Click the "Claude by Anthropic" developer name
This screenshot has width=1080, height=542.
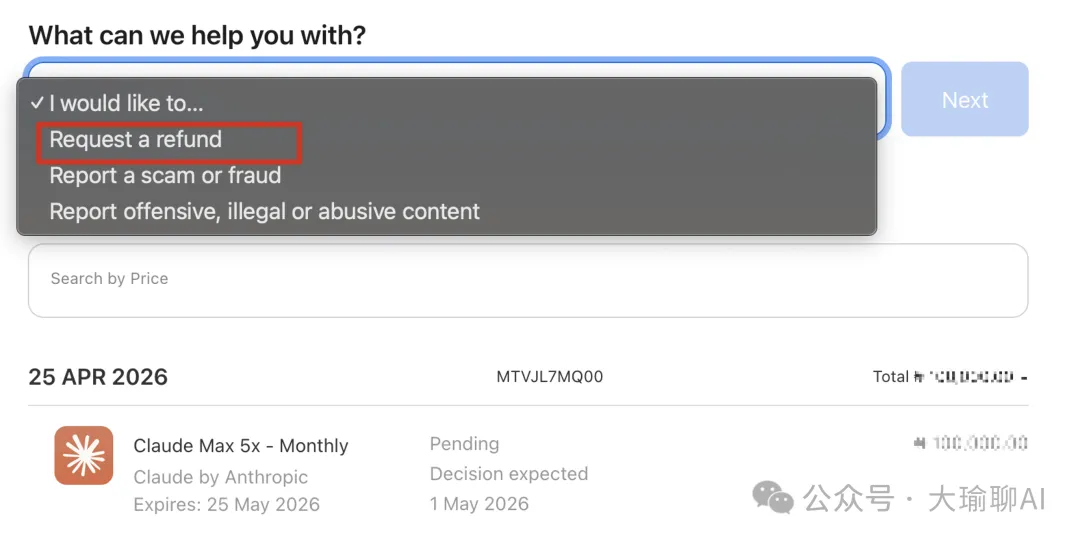[x=220, y=477]
